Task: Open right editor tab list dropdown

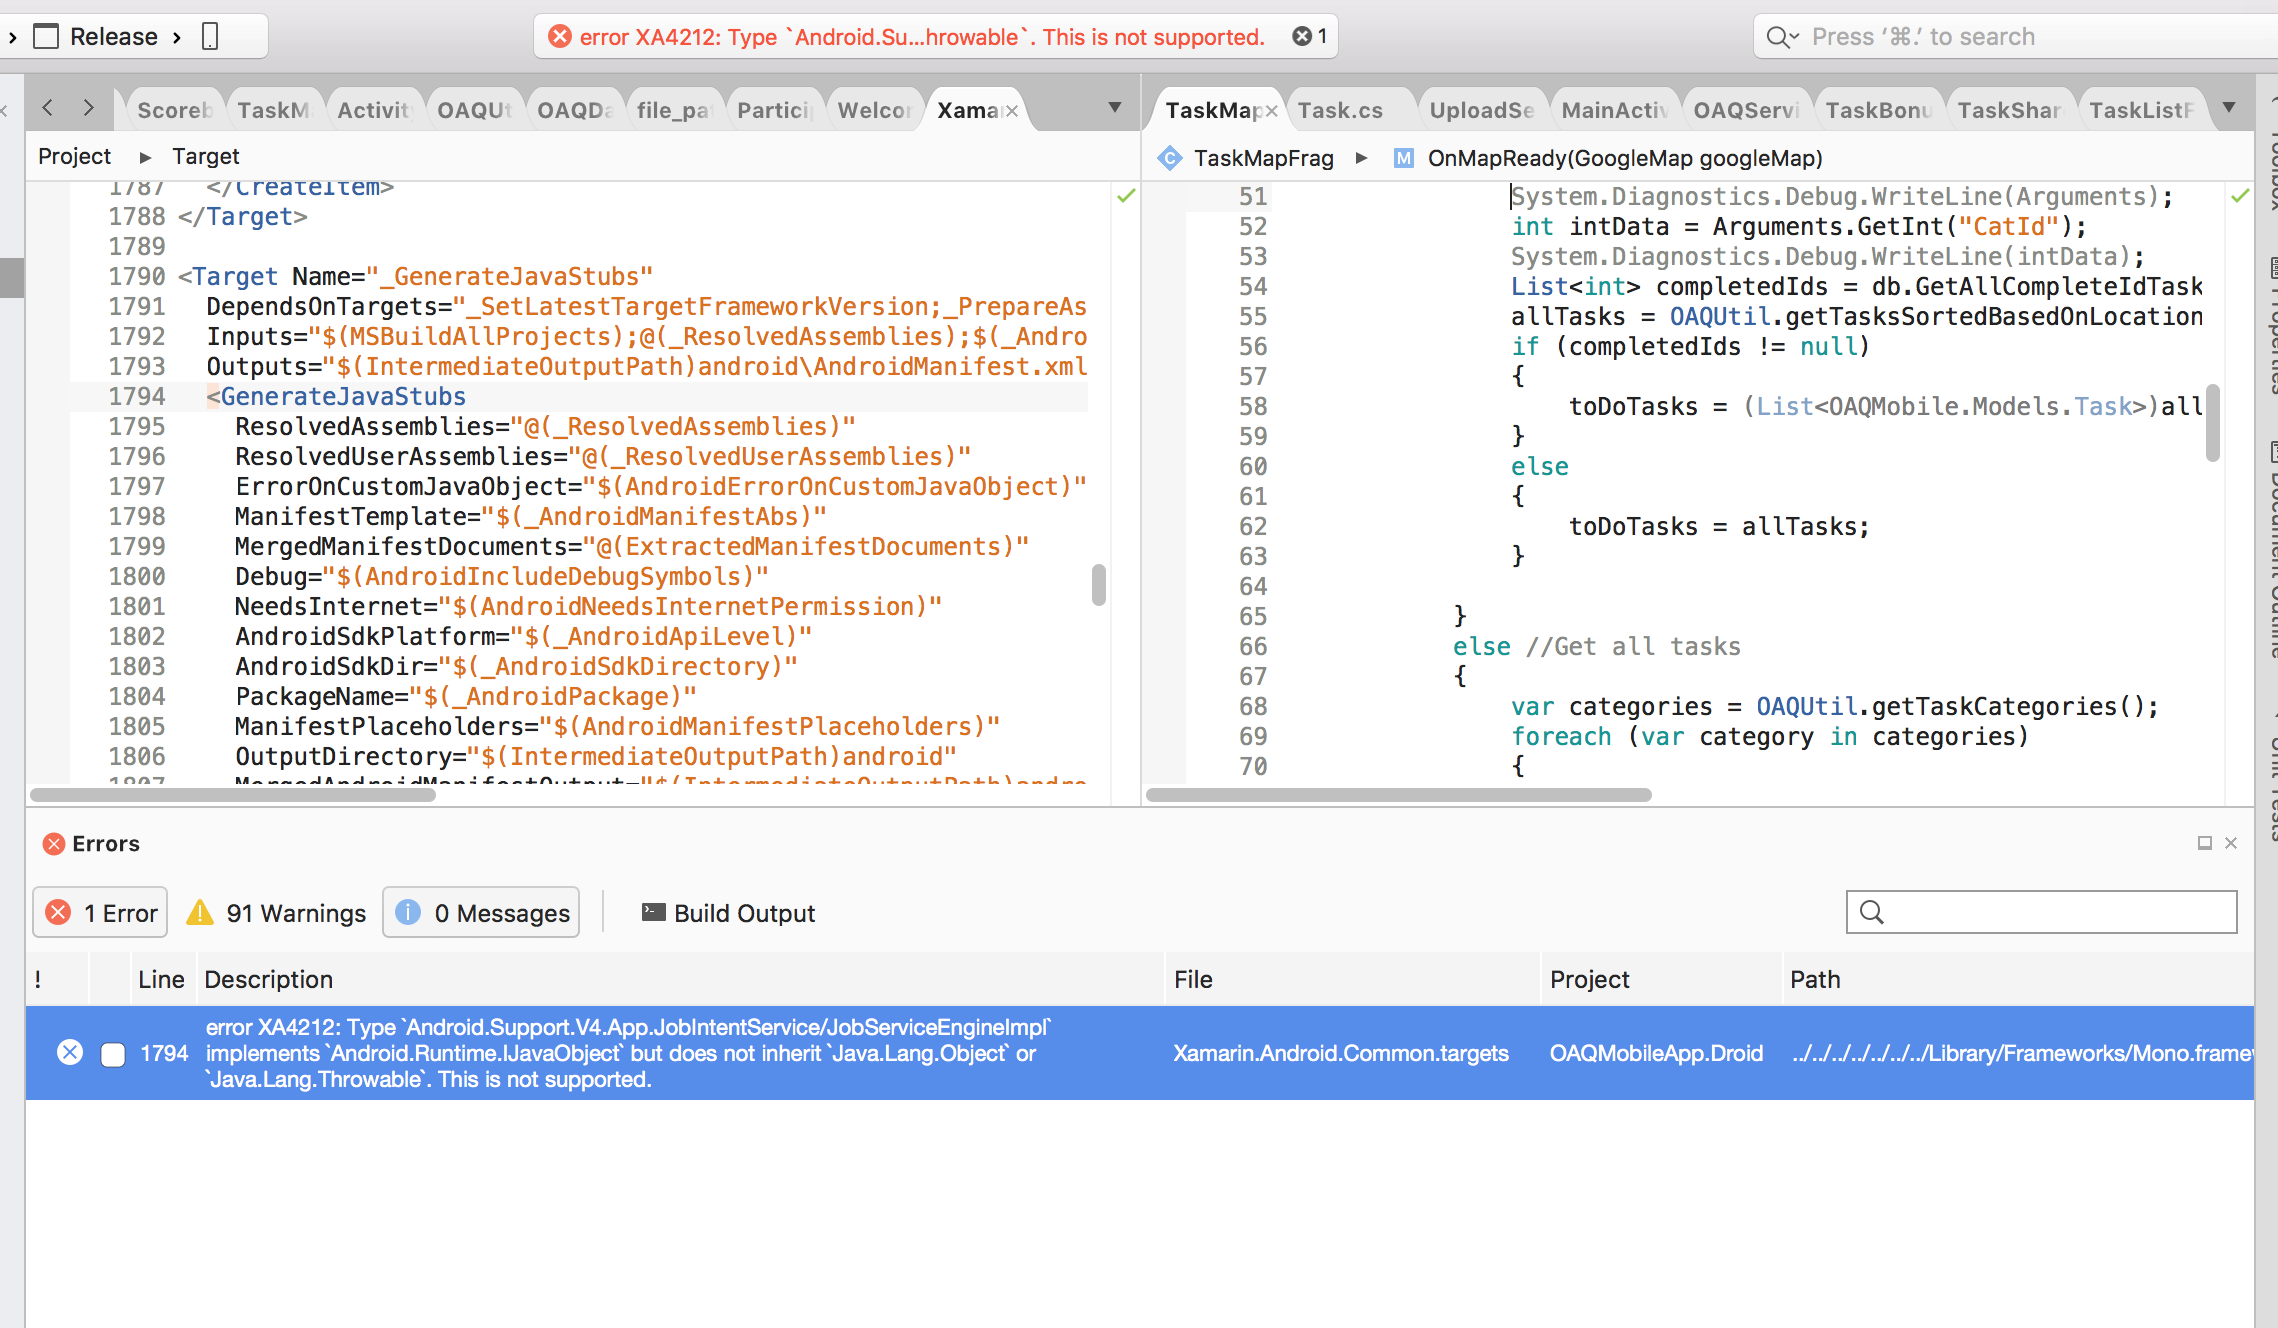Action: pos(2229,107)
